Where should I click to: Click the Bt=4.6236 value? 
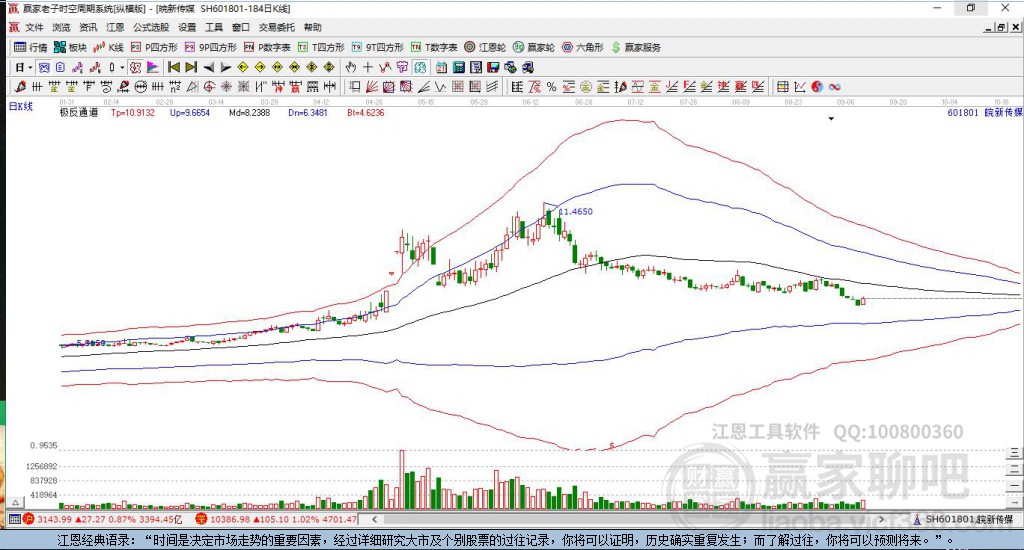point(366,112)
